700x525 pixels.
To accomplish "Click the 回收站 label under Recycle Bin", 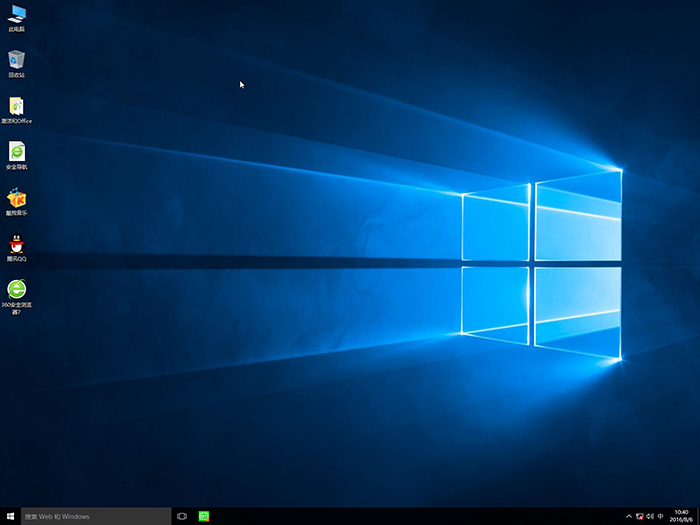I will pos(17,75).
